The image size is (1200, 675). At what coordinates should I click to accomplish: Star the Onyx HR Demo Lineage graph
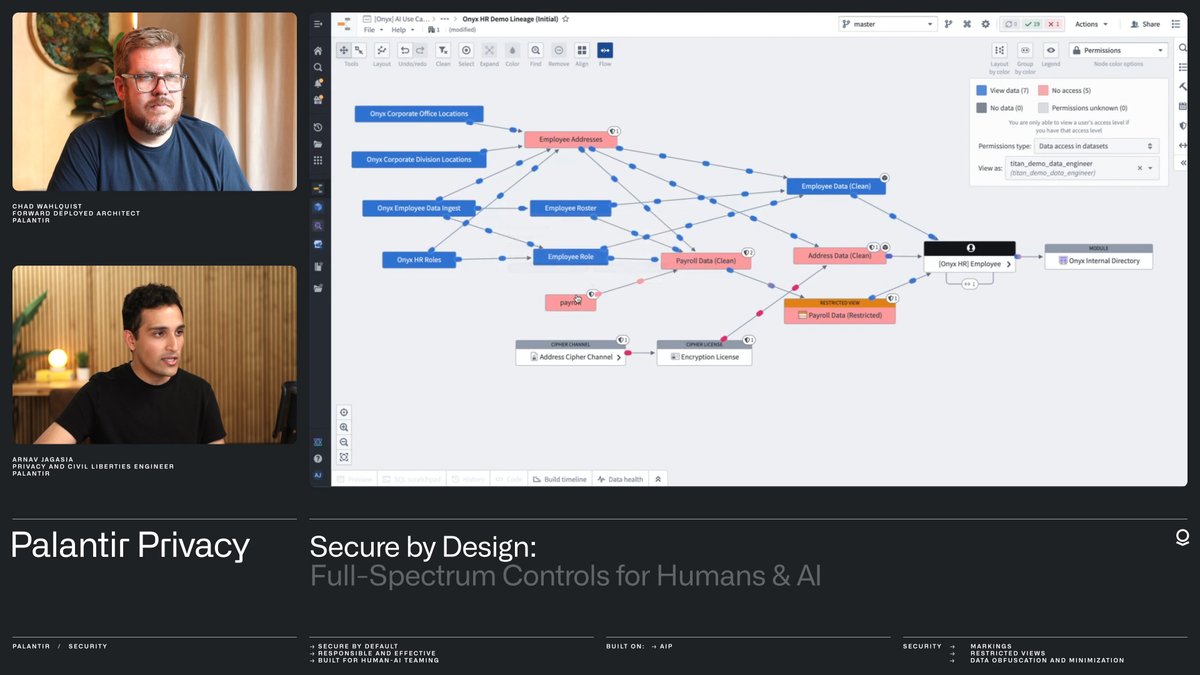pos(566,19)
